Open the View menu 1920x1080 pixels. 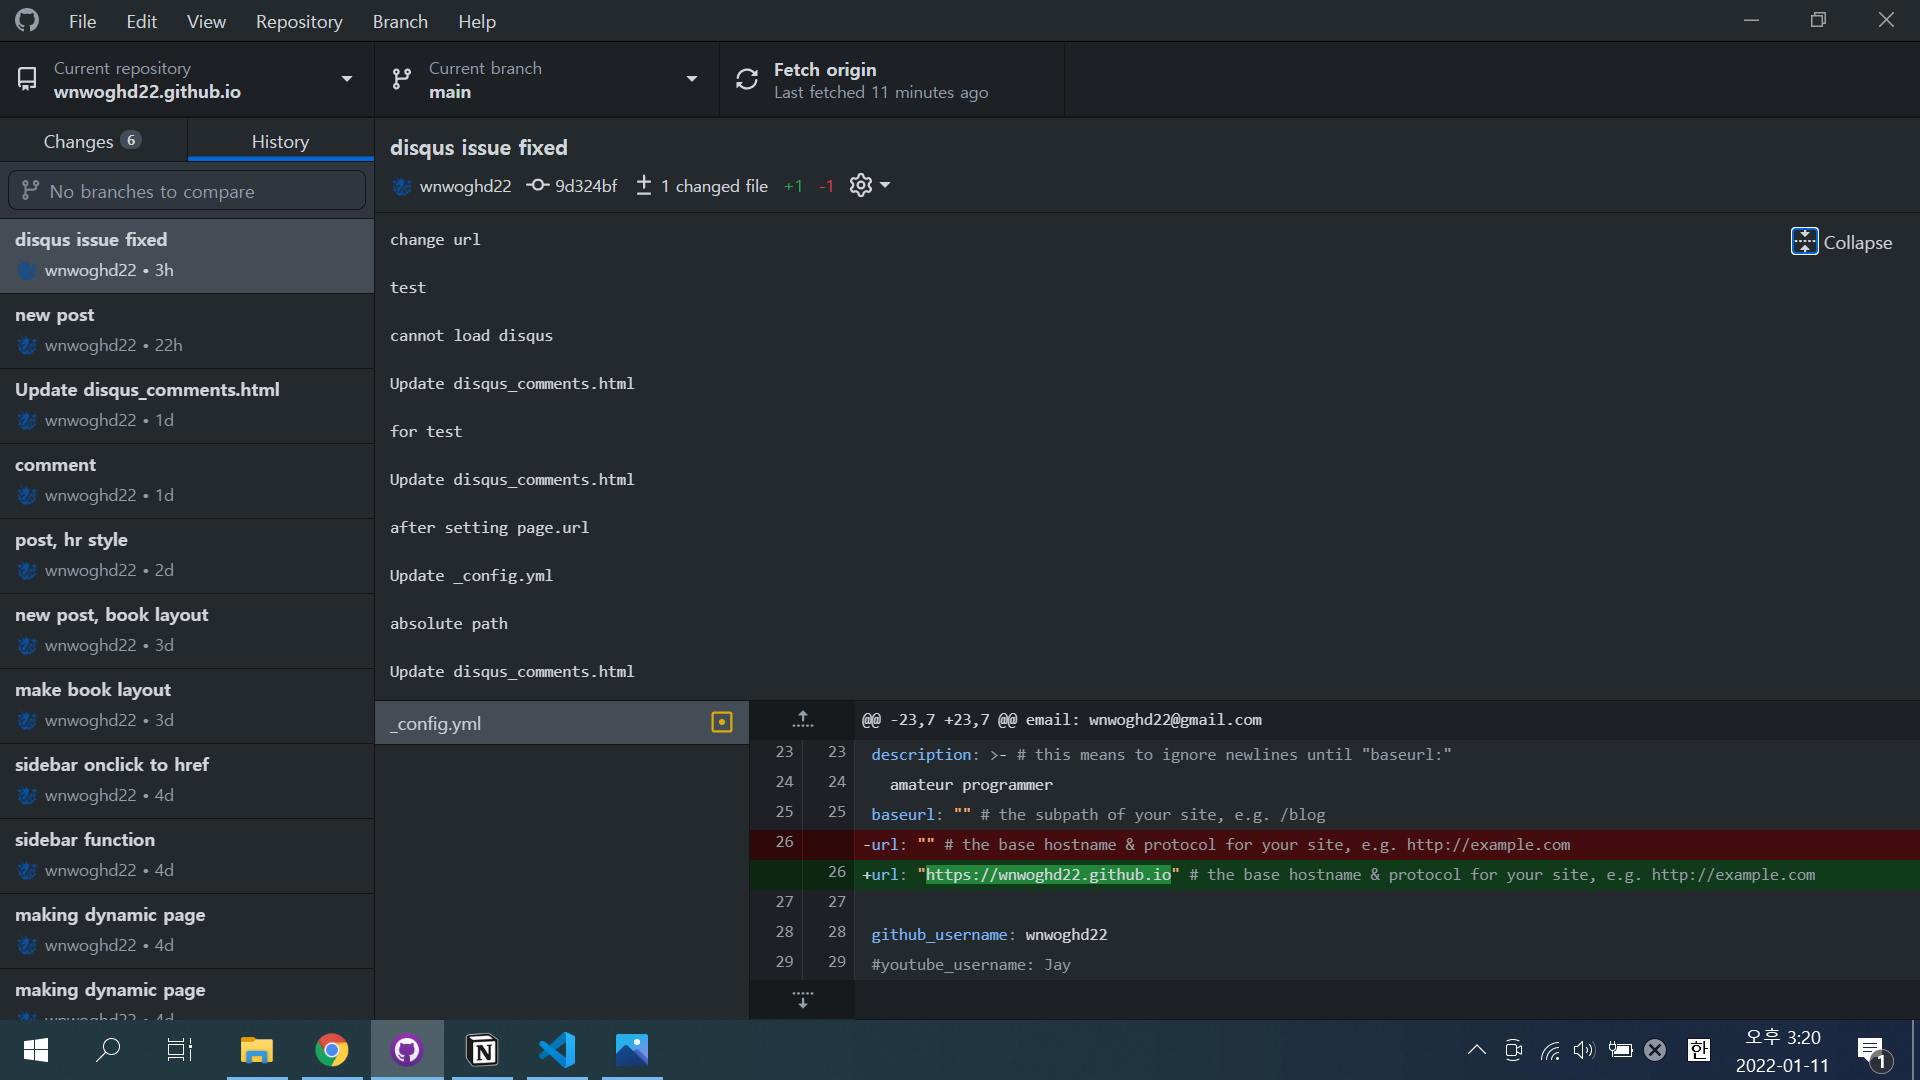coord(206,21)
